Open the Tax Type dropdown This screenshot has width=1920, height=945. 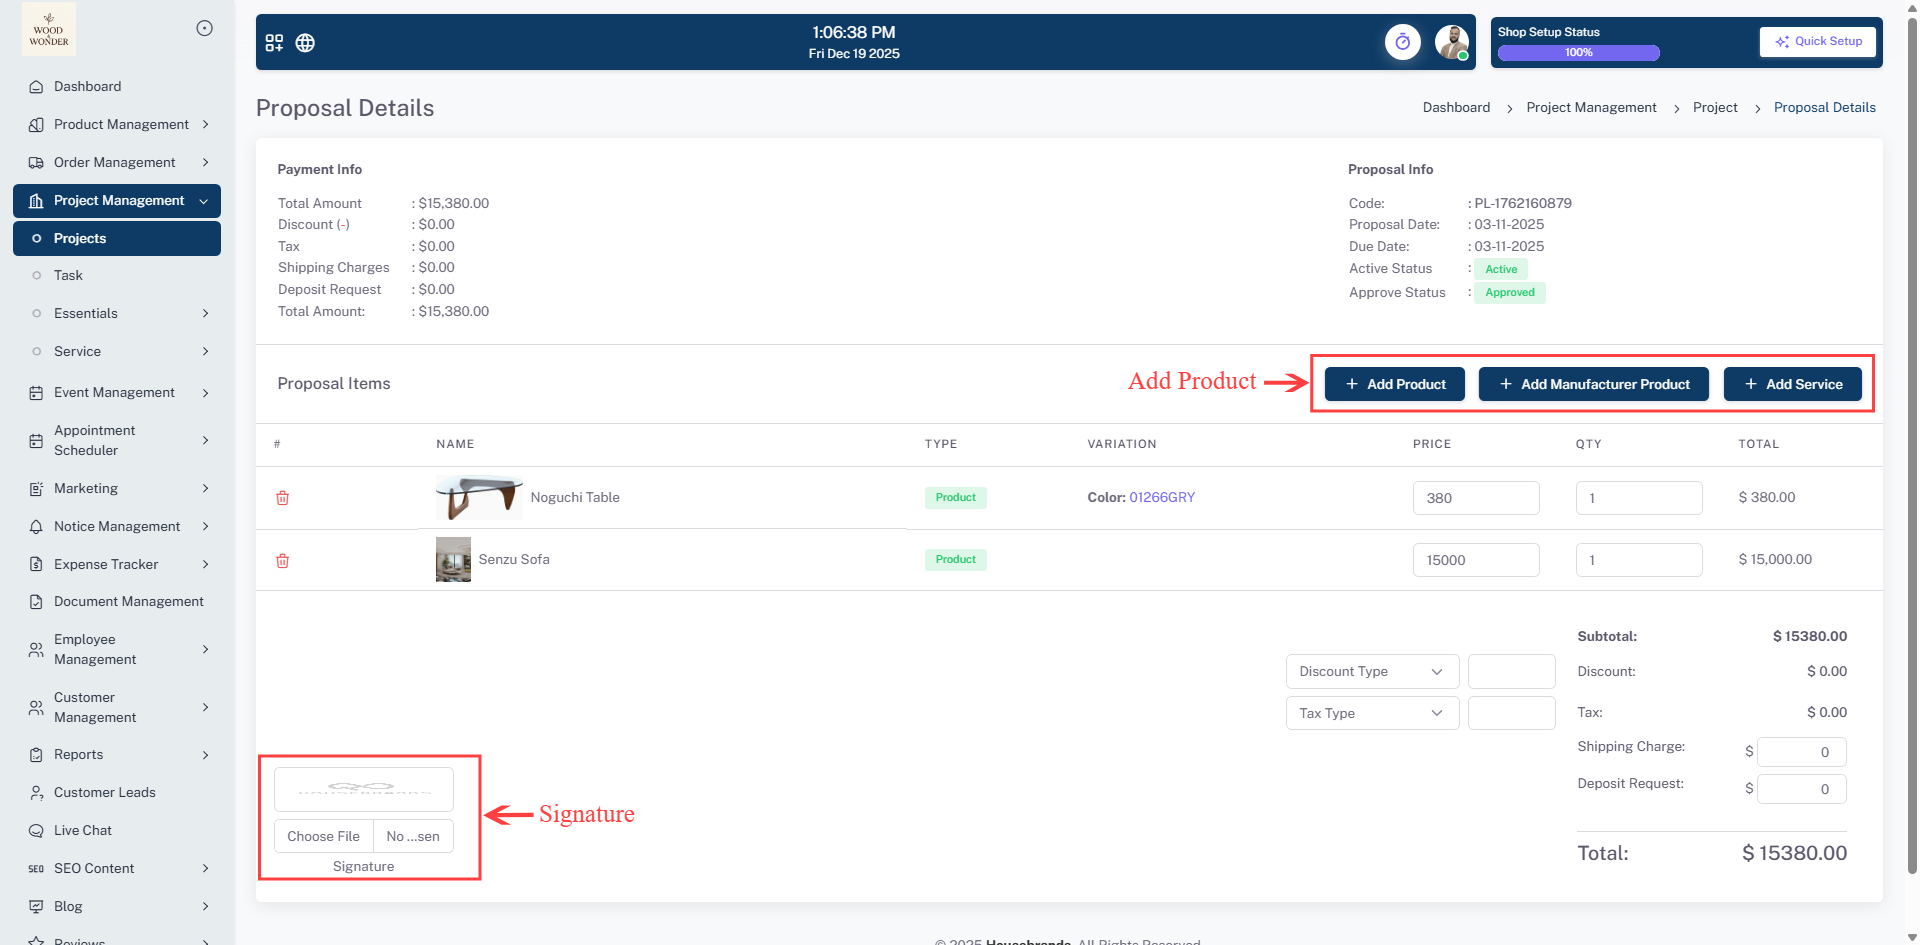point(1371,714)
